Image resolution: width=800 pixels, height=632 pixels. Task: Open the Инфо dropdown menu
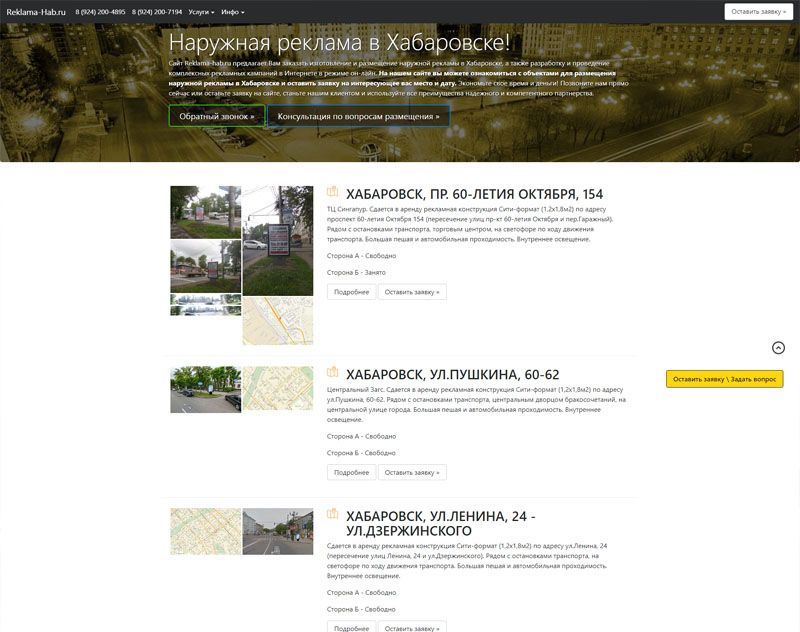pos(232,12)
